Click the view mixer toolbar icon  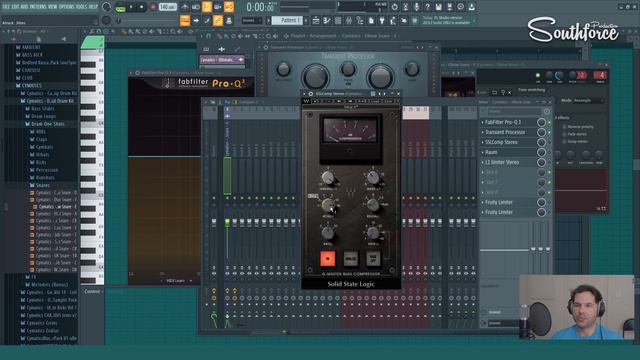pyautogui.click(x=349, y=20)
